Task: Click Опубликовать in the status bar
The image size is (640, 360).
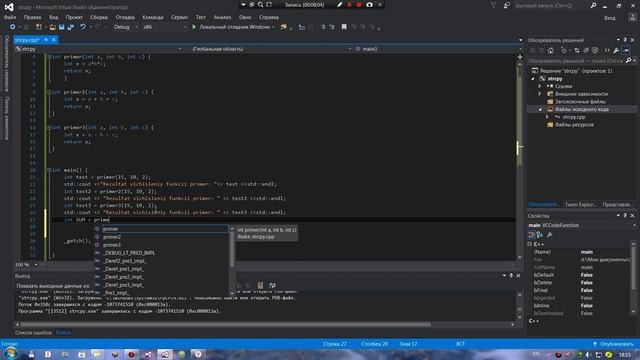Action: (613, 344)
